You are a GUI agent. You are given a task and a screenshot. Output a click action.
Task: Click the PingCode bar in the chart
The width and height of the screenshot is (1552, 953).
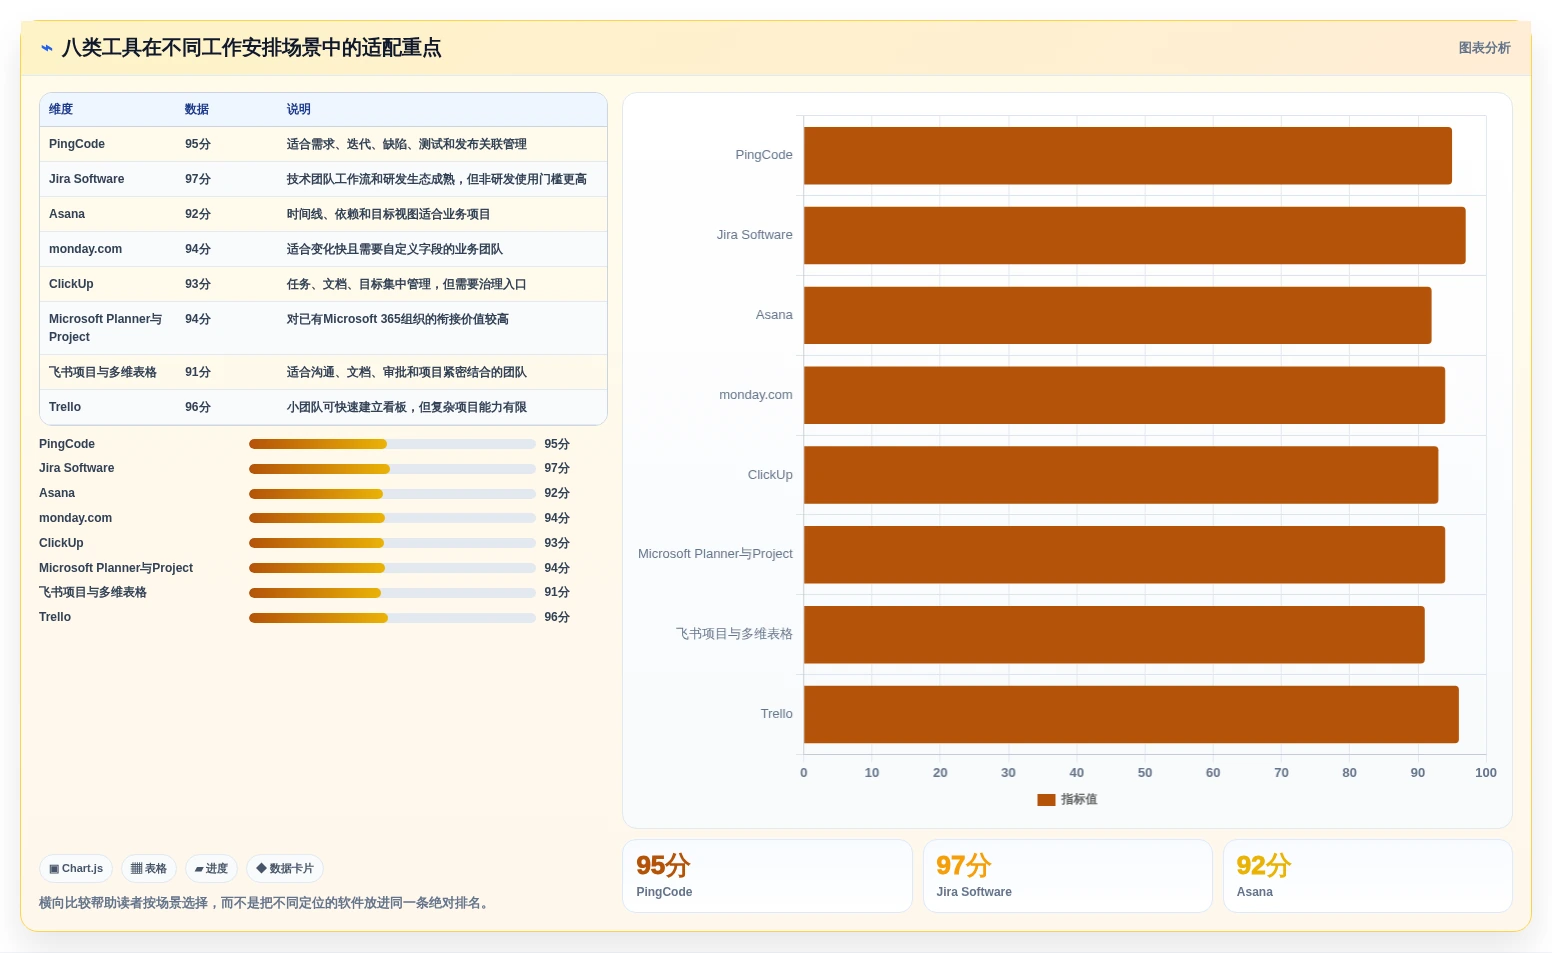click(x=1128, y=156)
